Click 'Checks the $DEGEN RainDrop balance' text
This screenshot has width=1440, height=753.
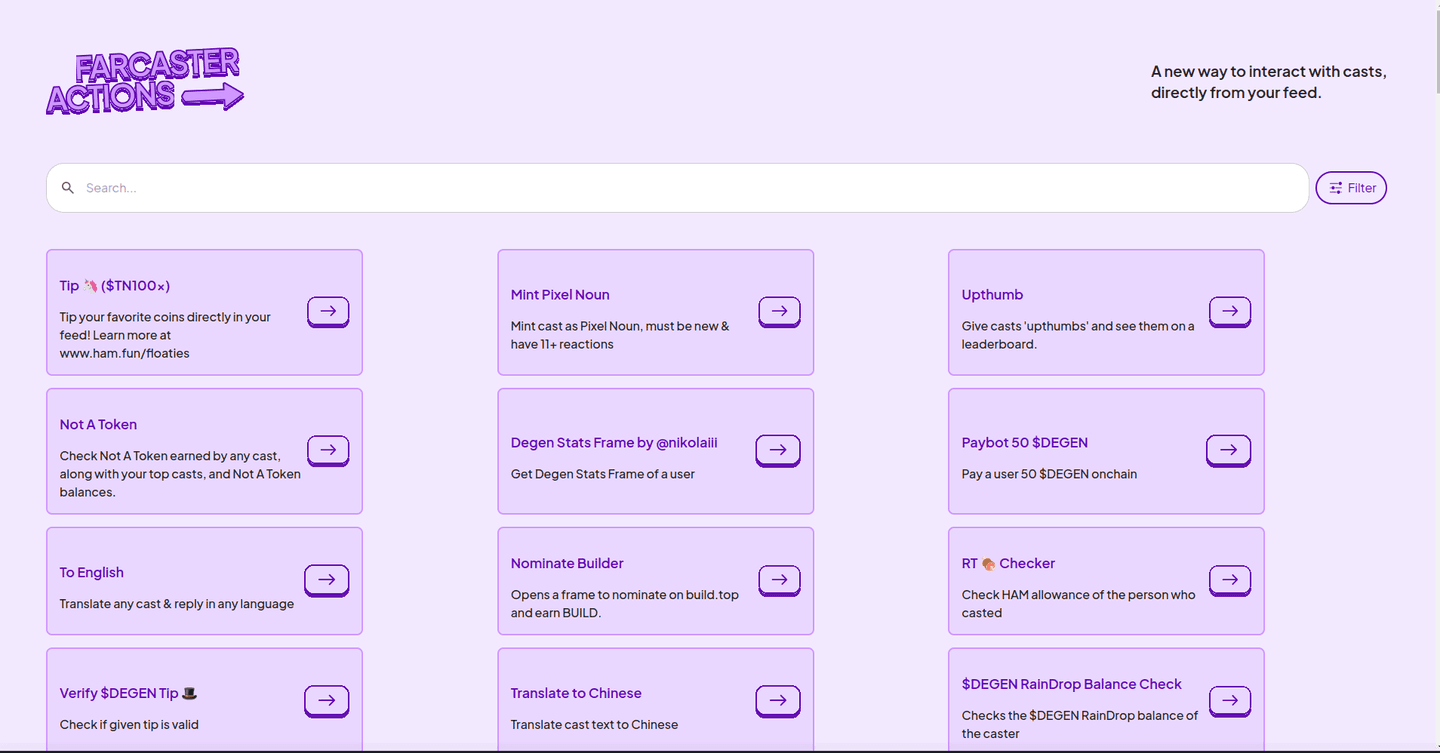tap(1080, 725)
